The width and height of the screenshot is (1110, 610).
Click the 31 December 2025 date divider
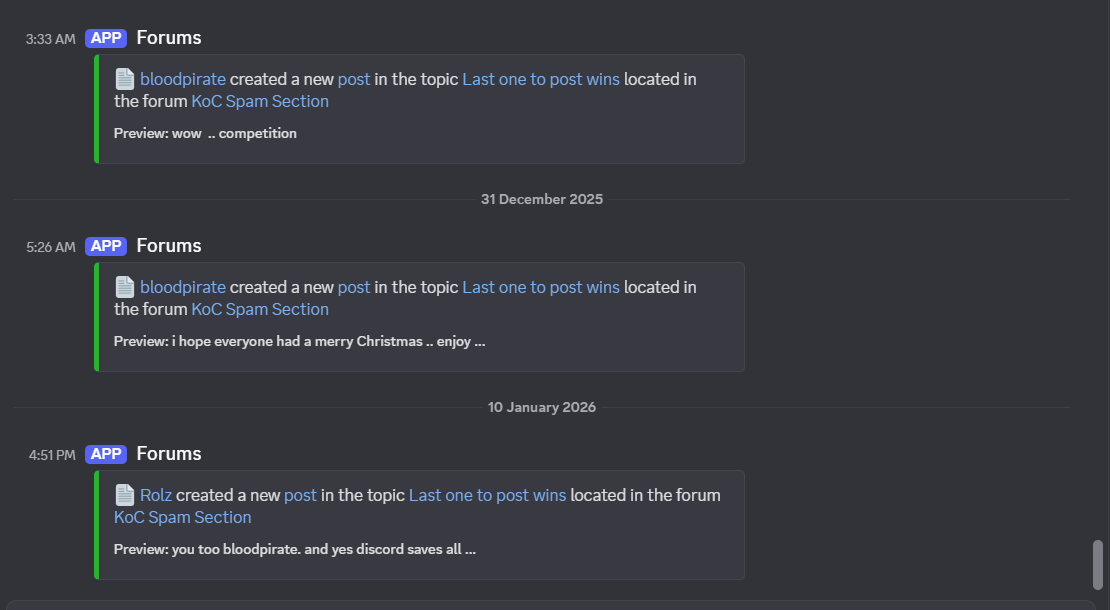542,199
